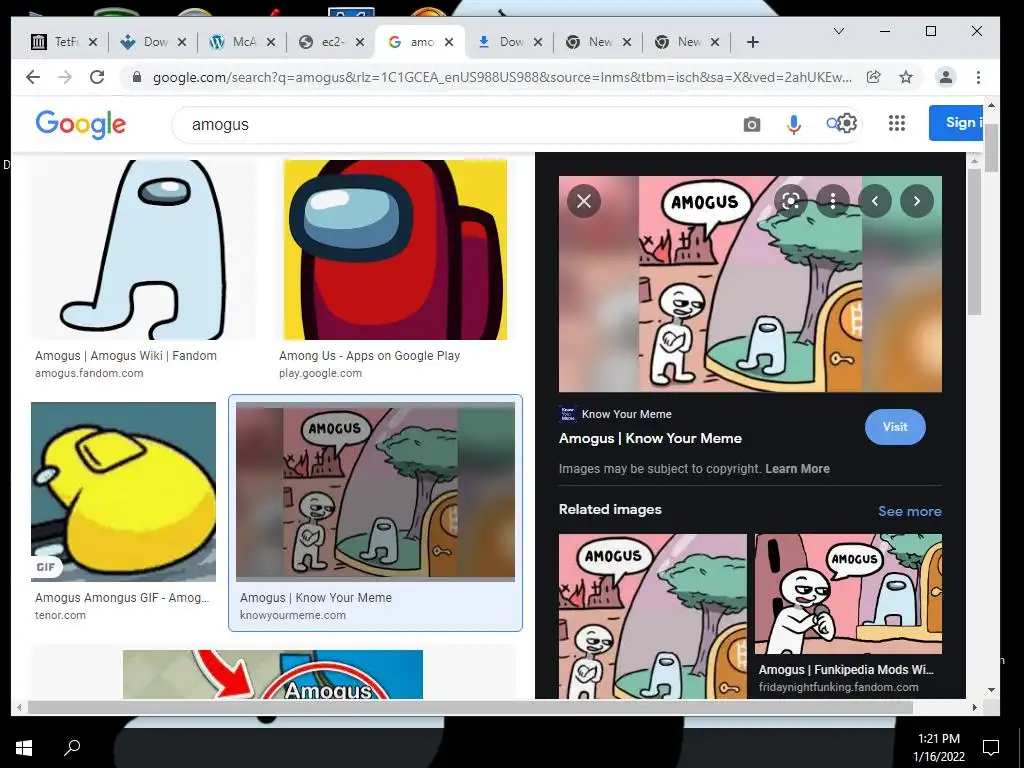
Task: Close the McA tab
Action: click(x=271, y=42)
